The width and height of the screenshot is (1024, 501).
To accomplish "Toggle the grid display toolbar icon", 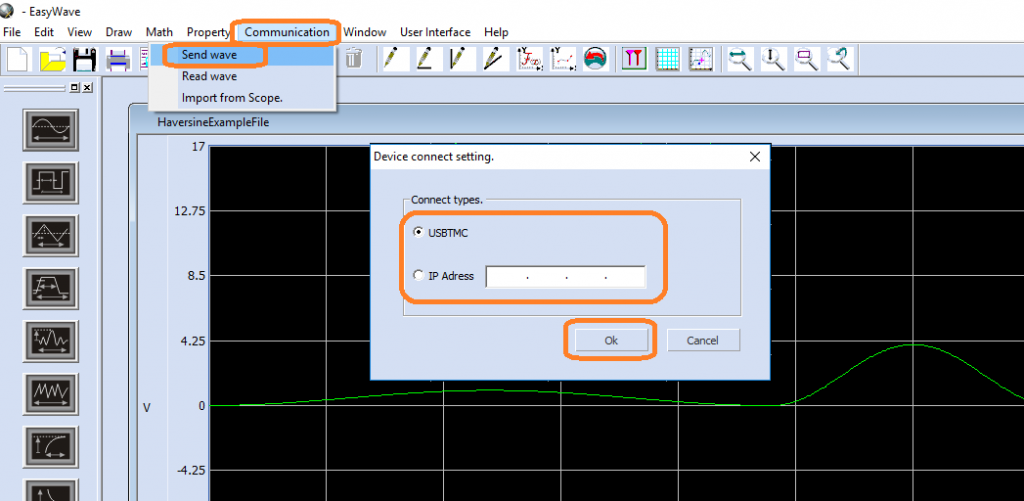I will [668, 59].
